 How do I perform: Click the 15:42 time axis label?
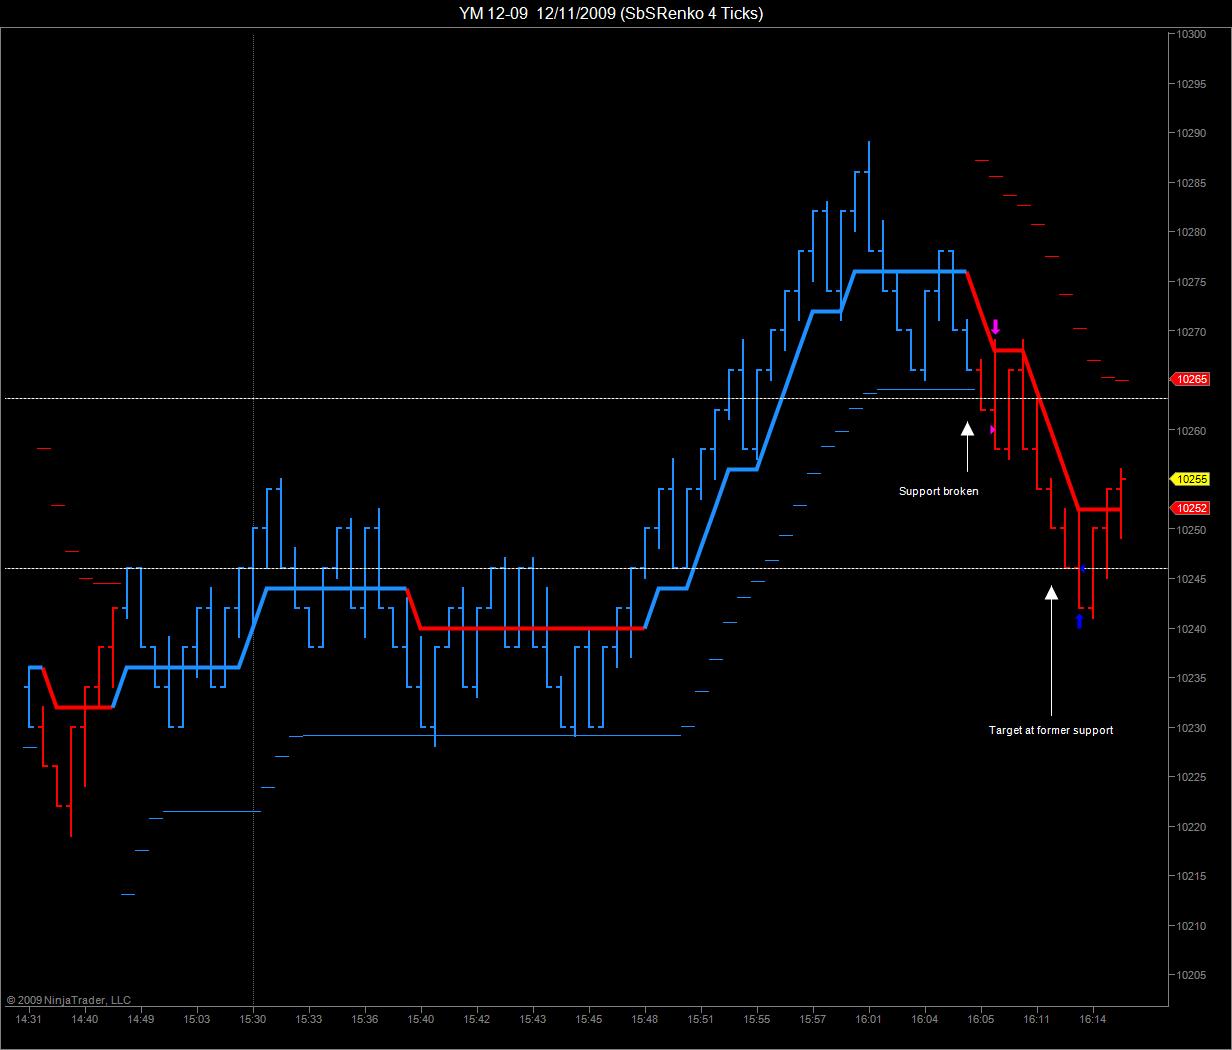click(x=477, y=1019)
